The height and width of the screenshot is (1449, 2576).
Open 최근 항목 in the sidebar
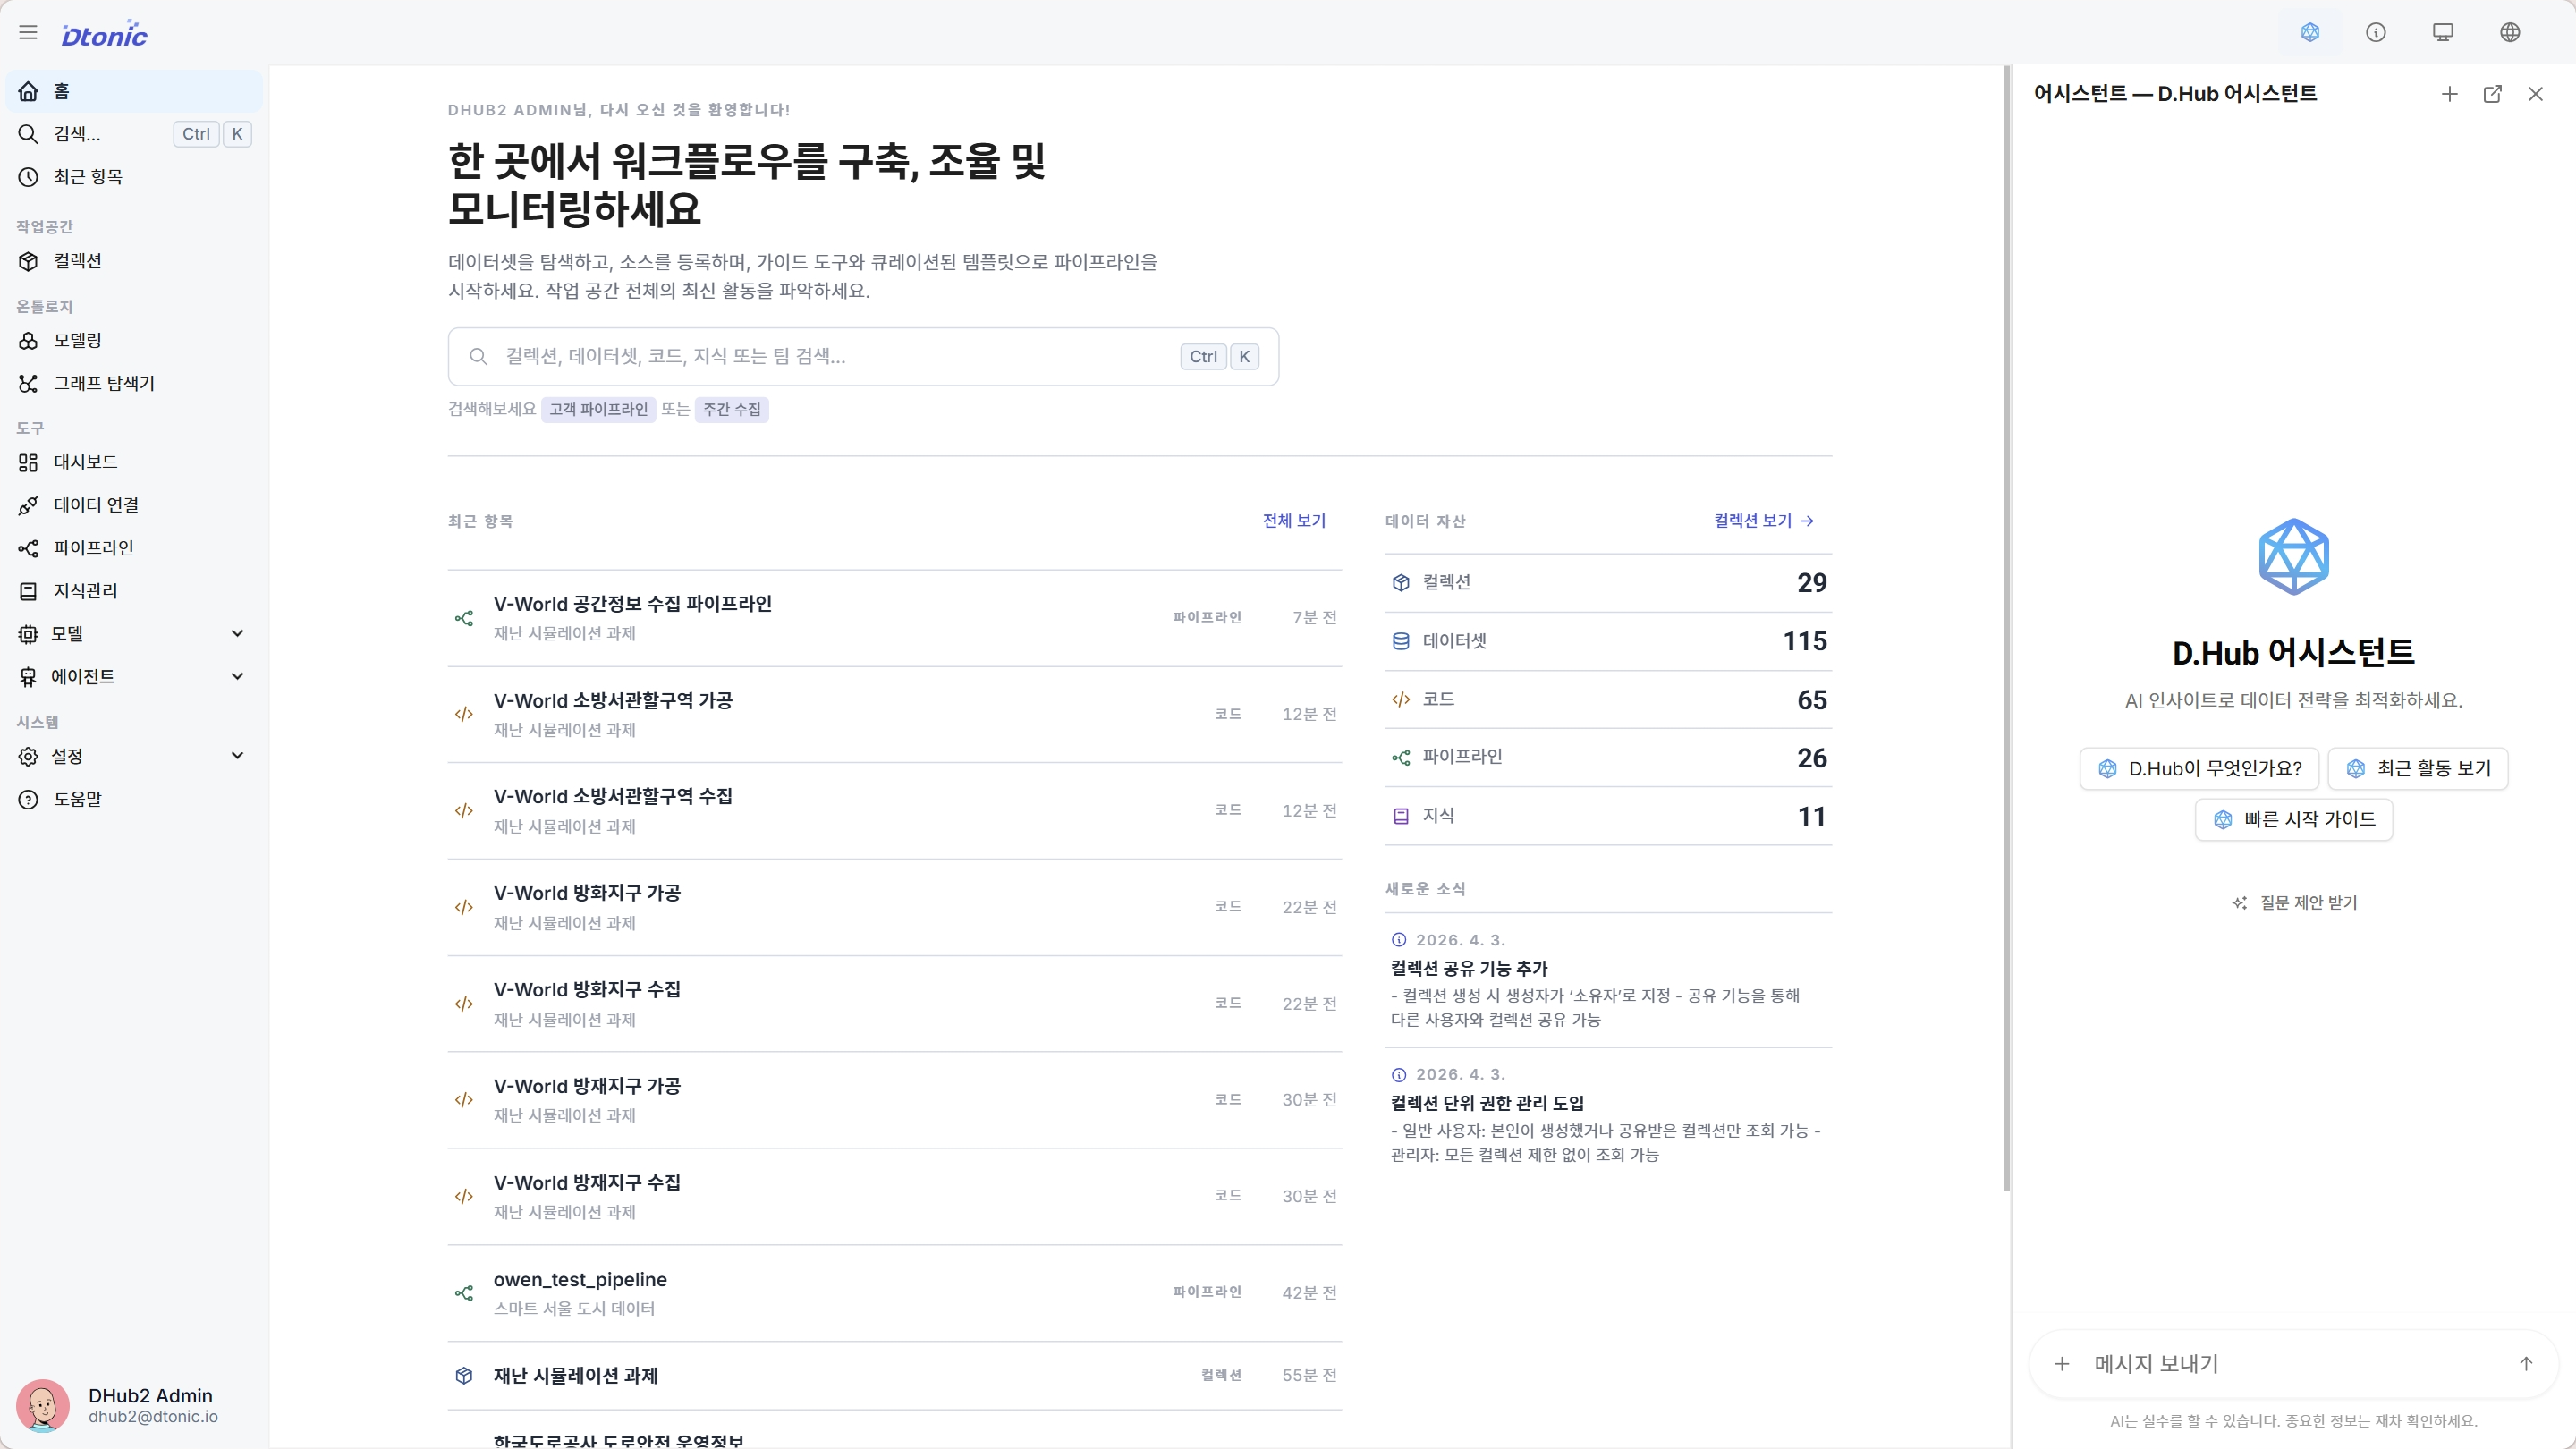click(x=134, y=177)
